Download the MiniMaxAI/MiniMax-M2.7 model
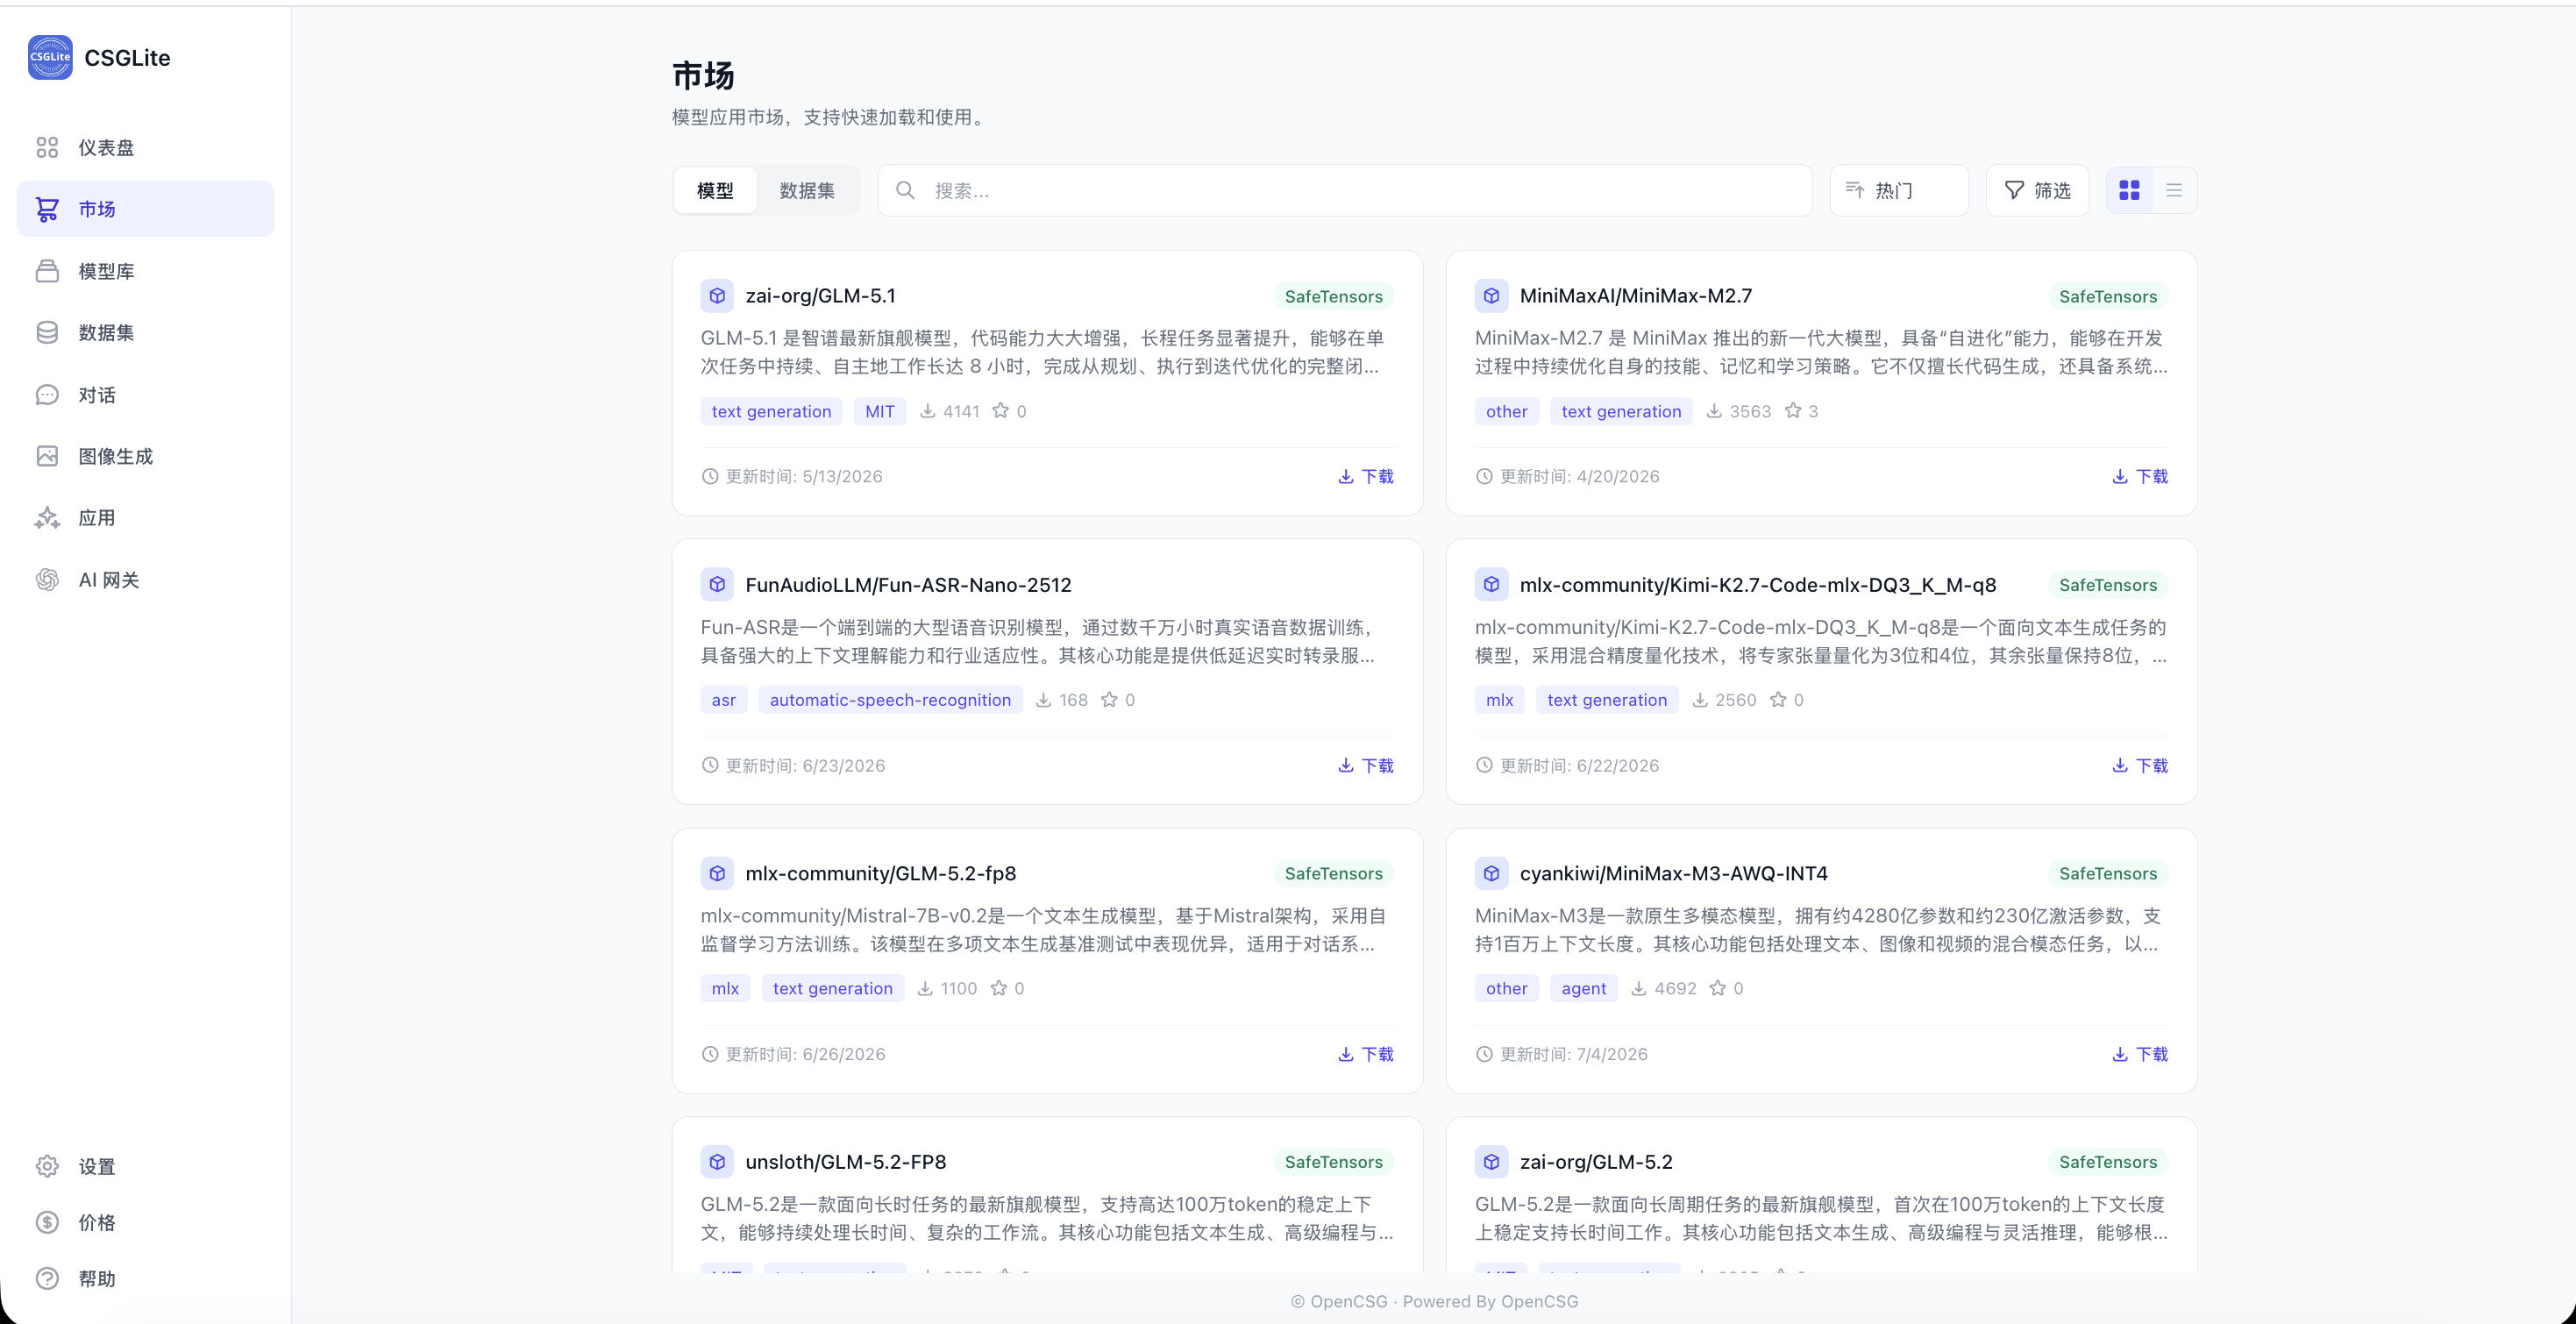 pos(2140,476)
